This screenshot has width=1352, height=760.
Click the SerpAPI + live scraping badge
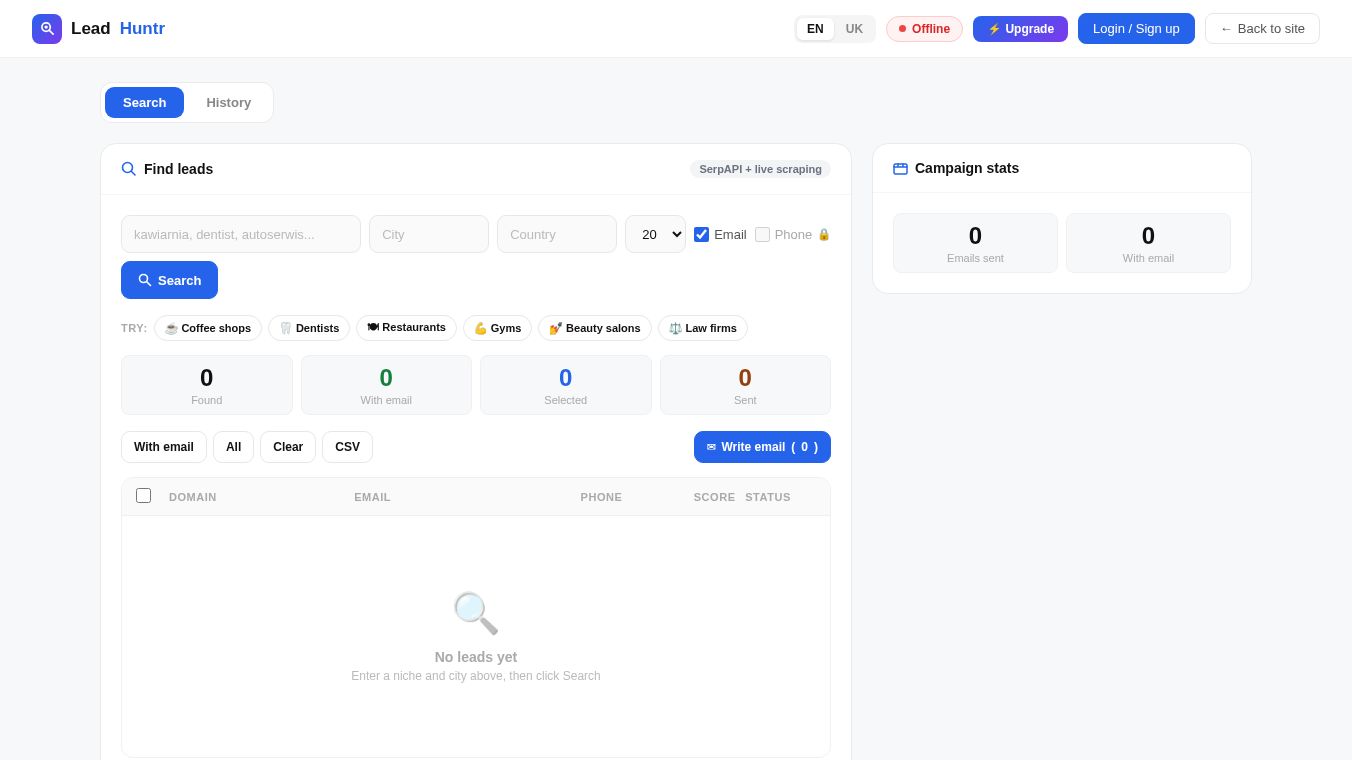[x=760, y=169]
